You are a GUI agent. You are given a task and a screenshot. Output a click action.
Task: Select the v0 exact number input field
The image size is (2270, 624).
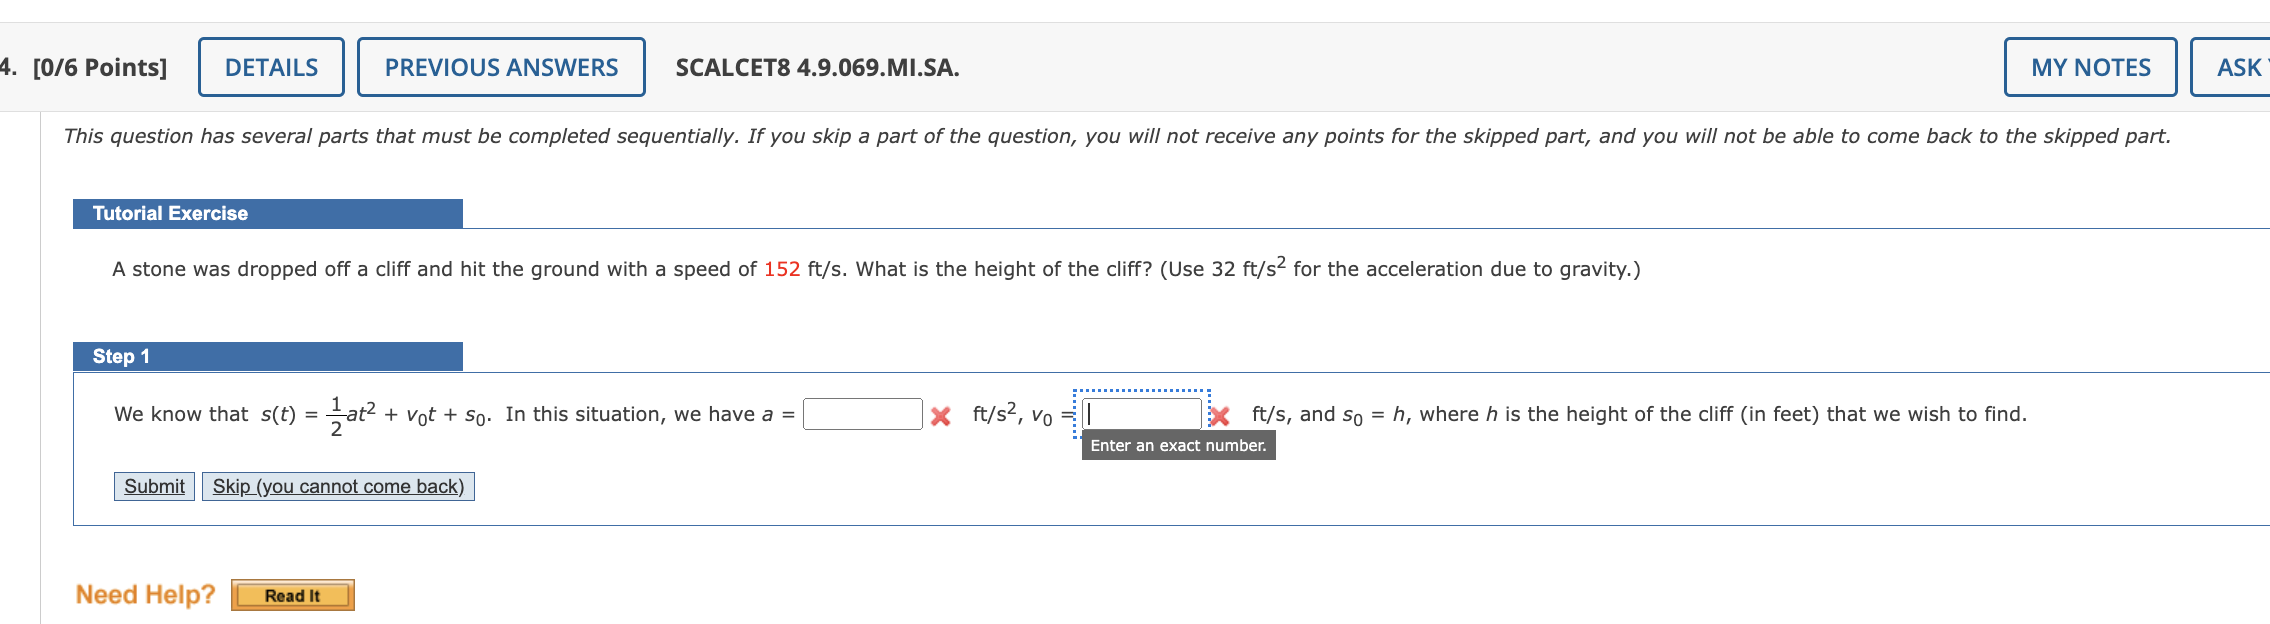pos(1143,412)
